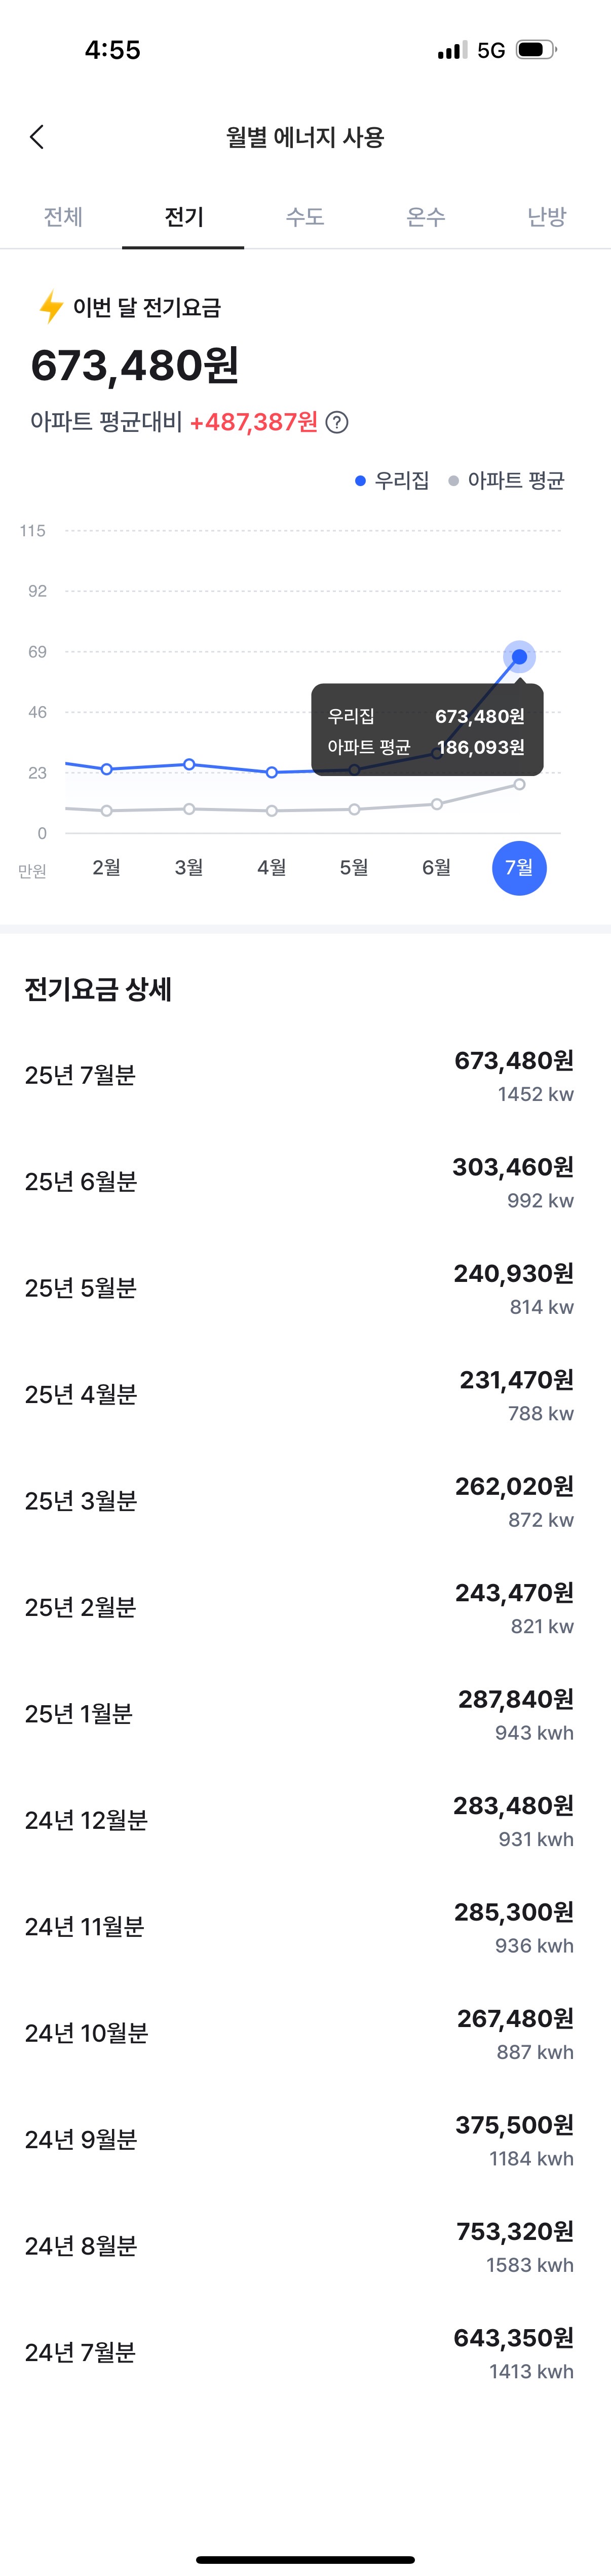Tap the chart point for 7월 usage
611x2576 pixels.
point(519,657)
